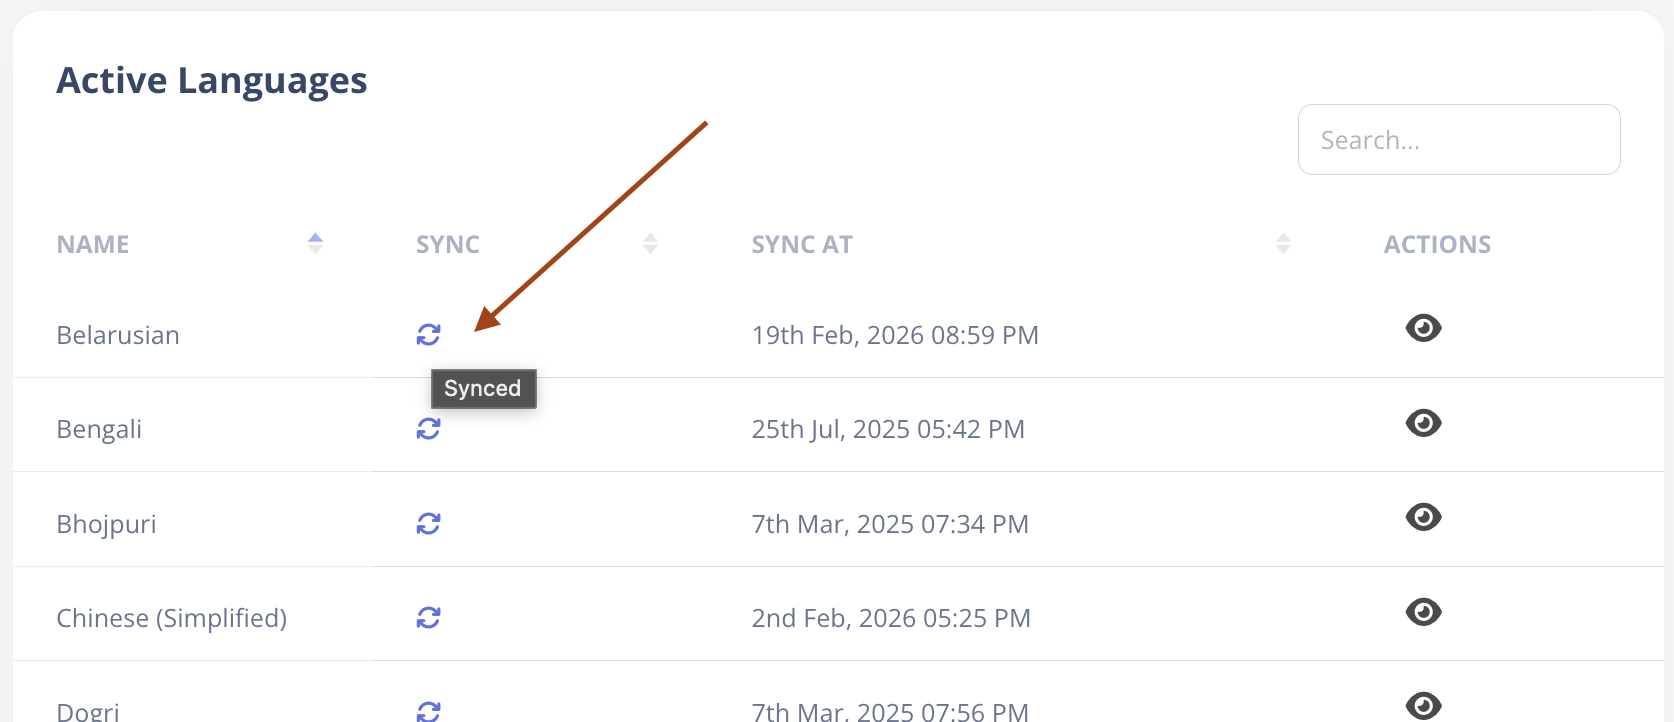View Bengali using its eye icon
1674x722 pixels.
(x=1423, y=423)
